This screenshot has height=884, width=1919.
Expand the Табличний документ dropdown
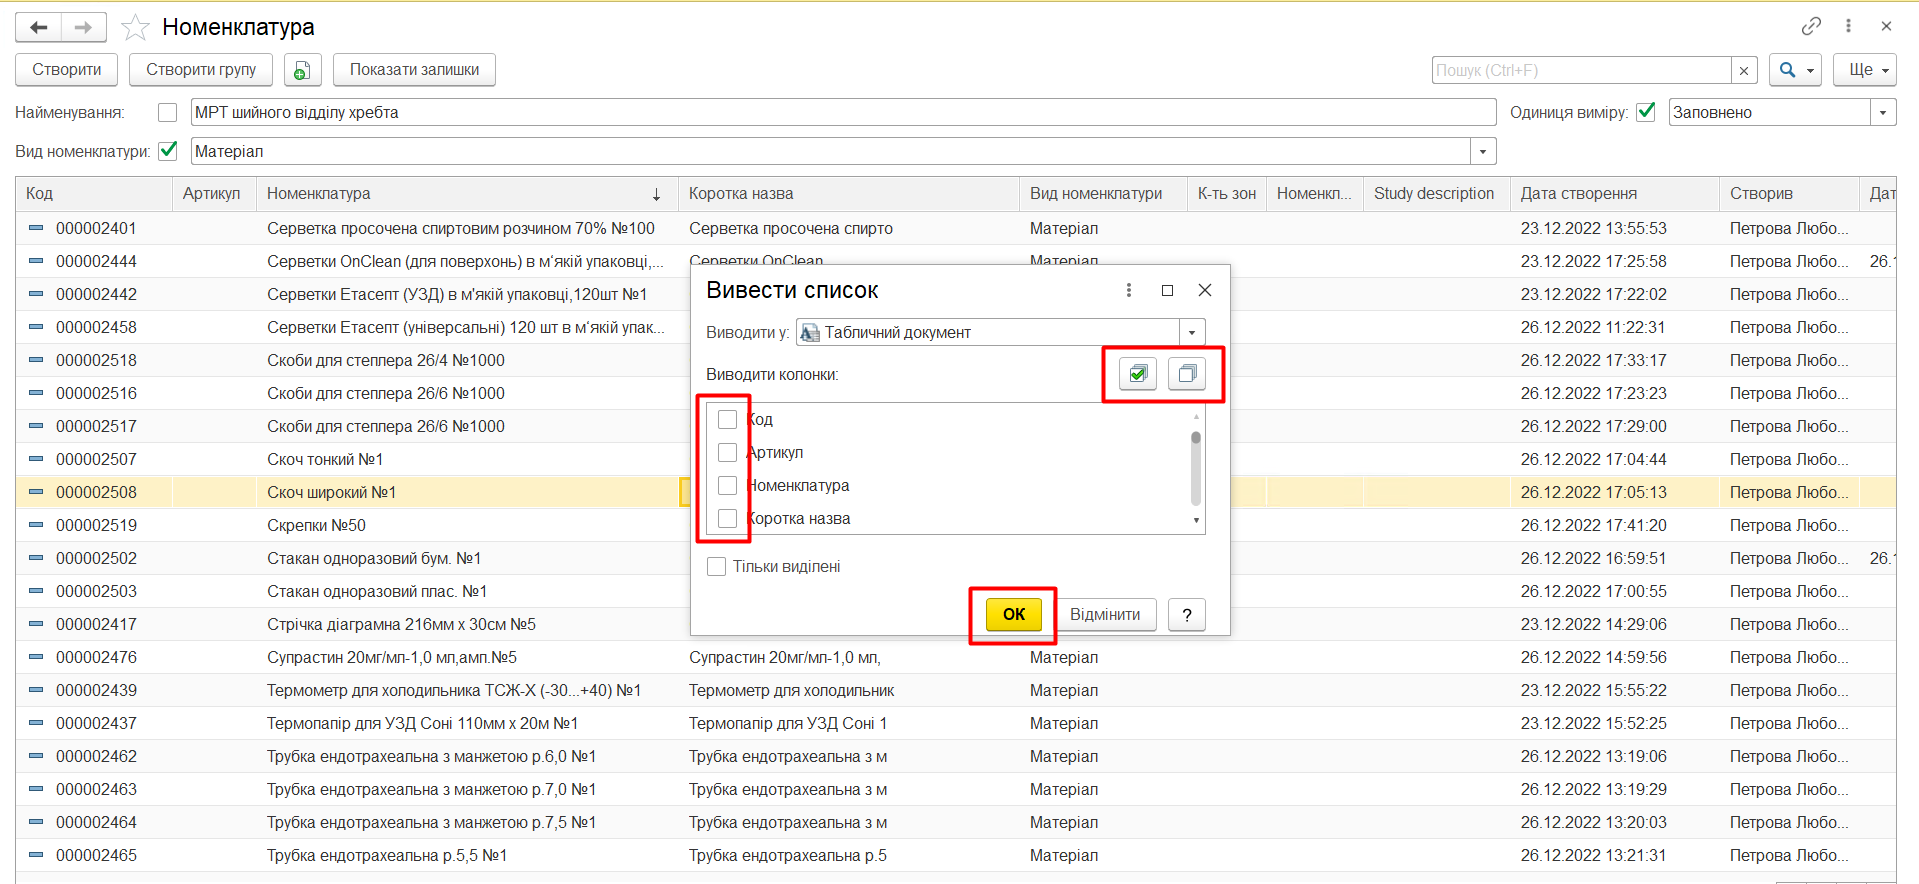1191,333
